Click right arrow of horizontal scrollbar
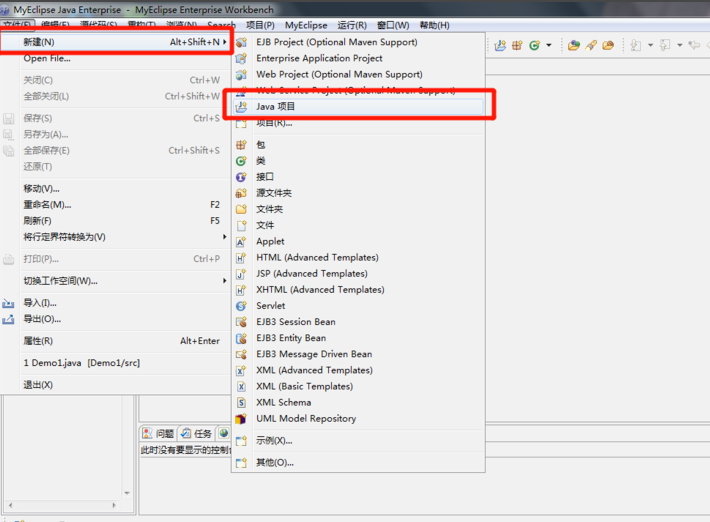 pos(114,505)
